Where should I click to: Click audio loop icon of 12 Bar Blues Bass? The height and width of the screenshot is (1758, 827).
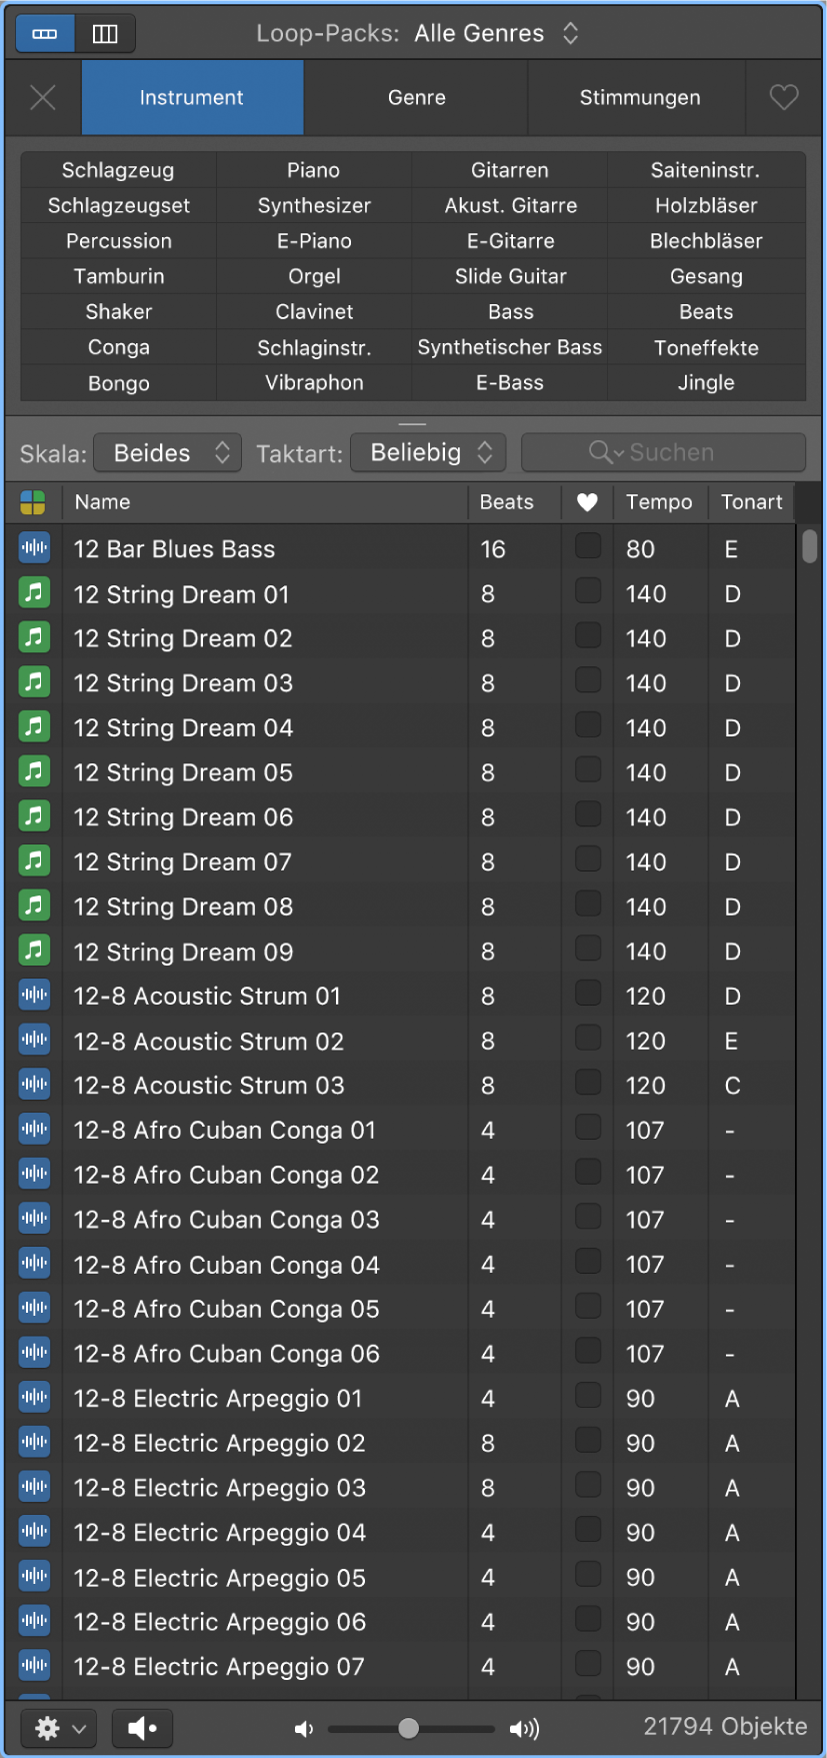pyautogui.click(x=34, y=548)
